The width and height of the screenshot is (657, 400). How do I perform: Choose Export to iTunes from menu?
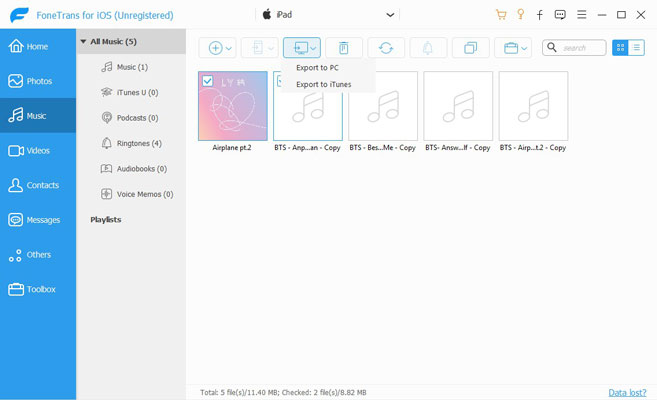[x=323, y=84]
